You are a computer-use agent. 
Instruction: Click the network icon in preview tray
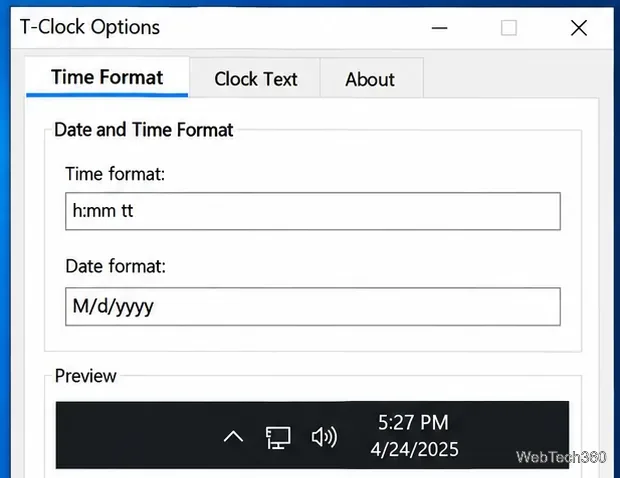click(x=278, y=438)
